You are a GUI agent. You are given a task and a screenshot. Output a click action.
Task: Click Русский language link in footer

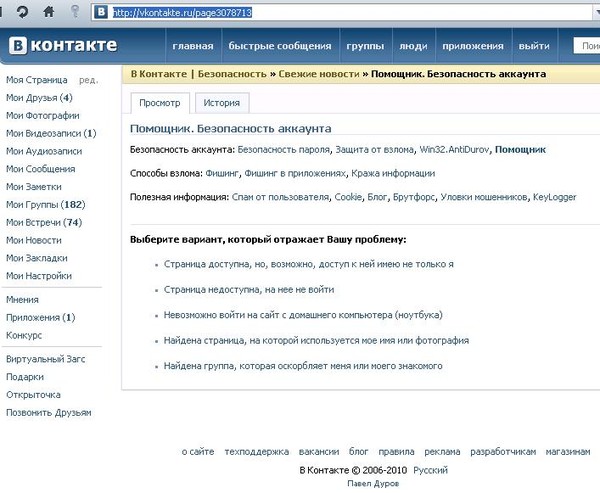430,470
